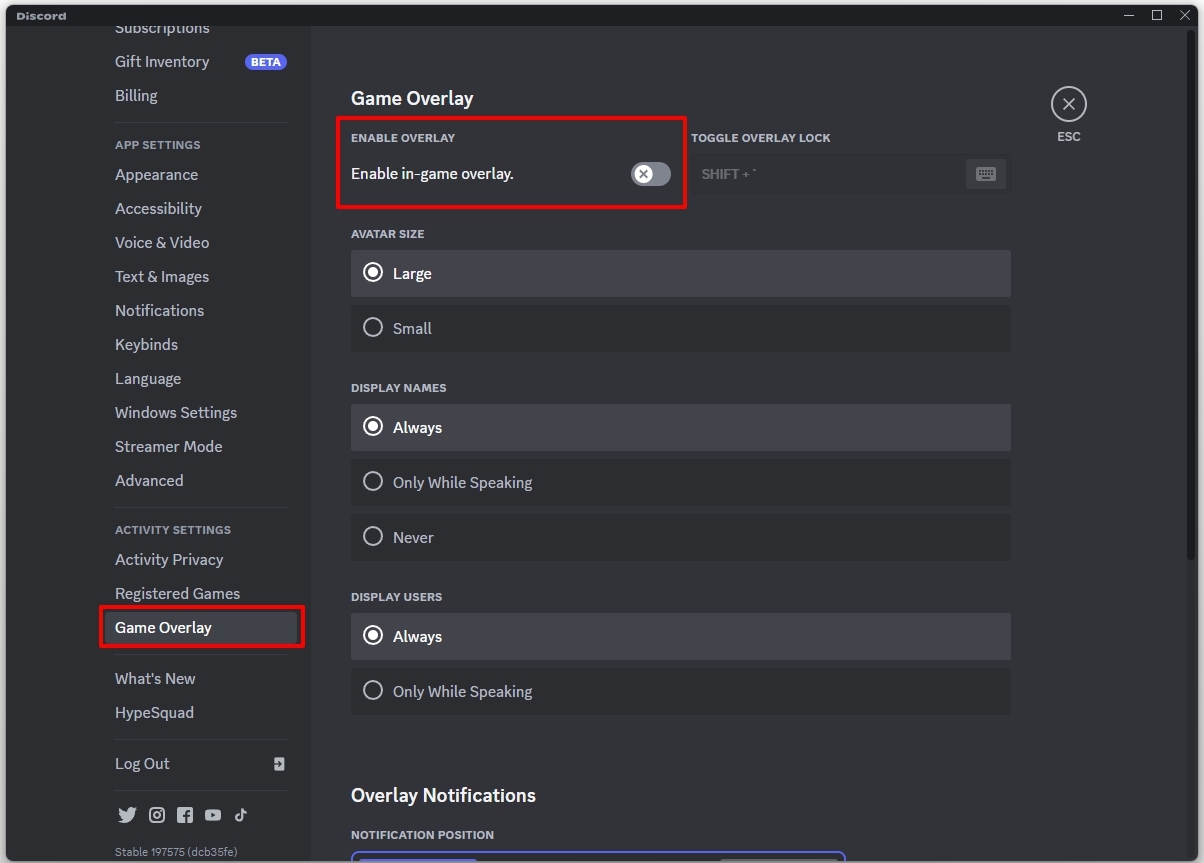Open the Voice & Video settings
Viewport: 1204px width, 863px height.
(x=162, y=243)
